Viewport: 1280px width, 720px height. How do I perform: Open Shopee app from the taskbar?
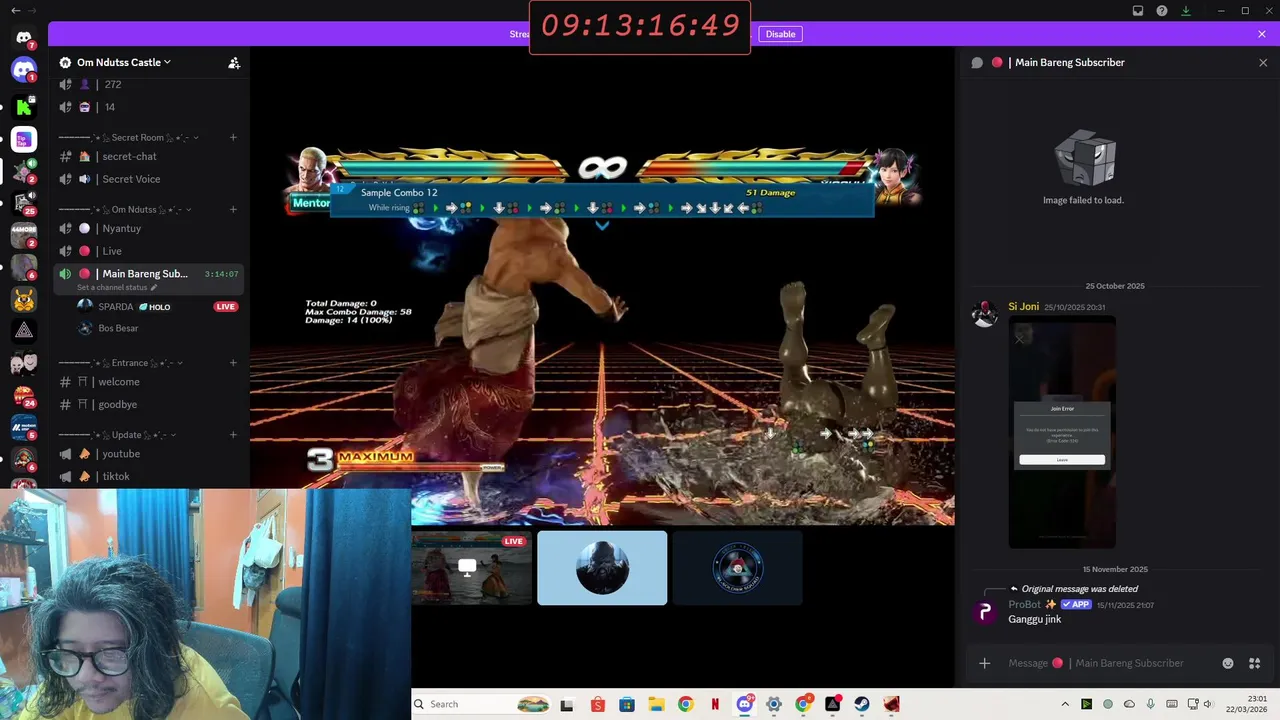point(598,704)
